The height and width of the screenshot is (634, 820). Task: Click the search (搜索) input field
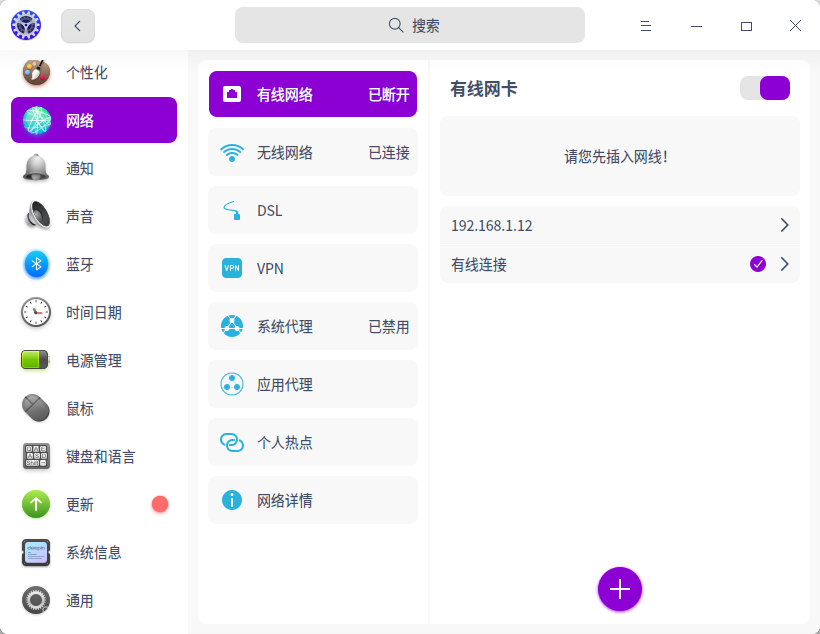pyautogui.click(x=410, y=26)
